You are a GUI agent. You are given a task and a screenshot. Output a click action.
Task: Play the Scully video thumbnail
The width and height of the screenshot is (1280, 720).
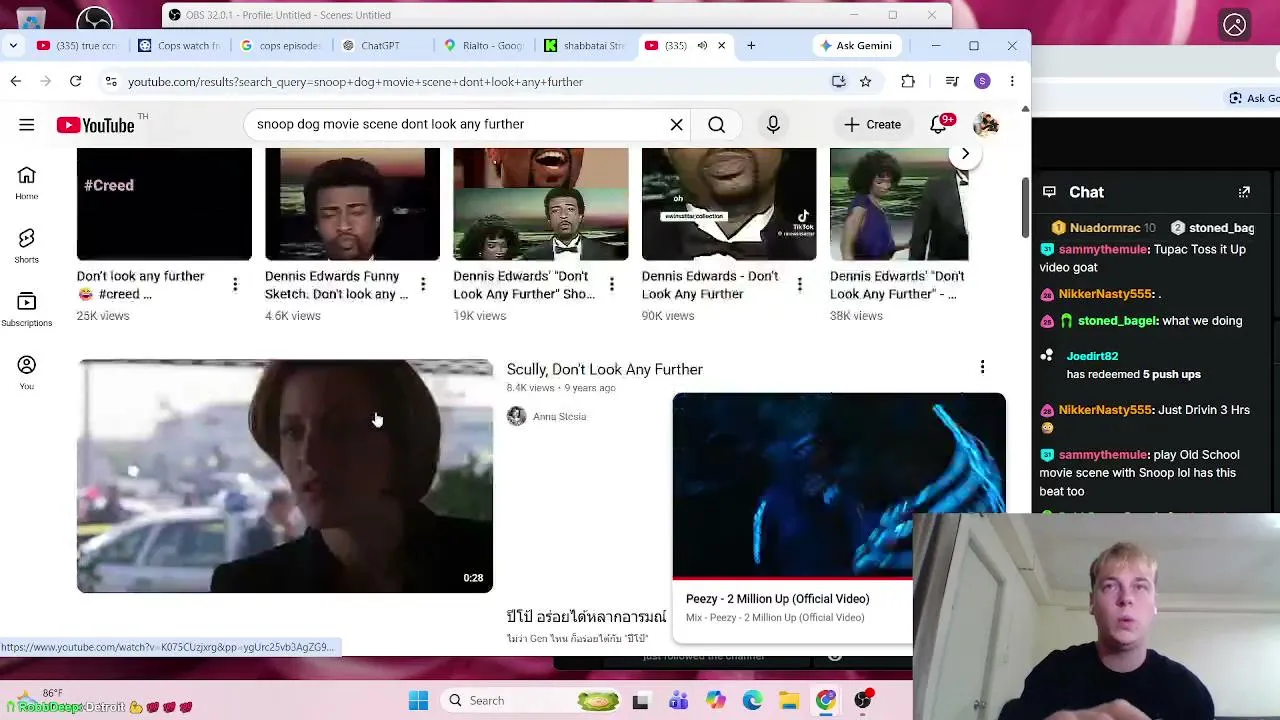[x=285, y=476]
